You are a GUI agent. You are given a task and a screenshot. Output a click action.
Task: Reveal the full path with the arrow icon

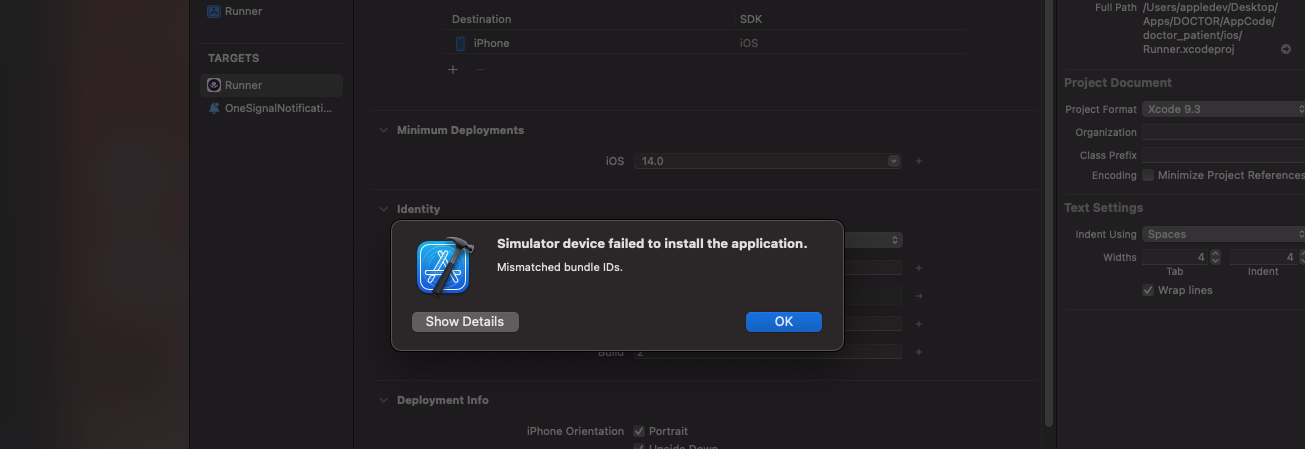1286,49
